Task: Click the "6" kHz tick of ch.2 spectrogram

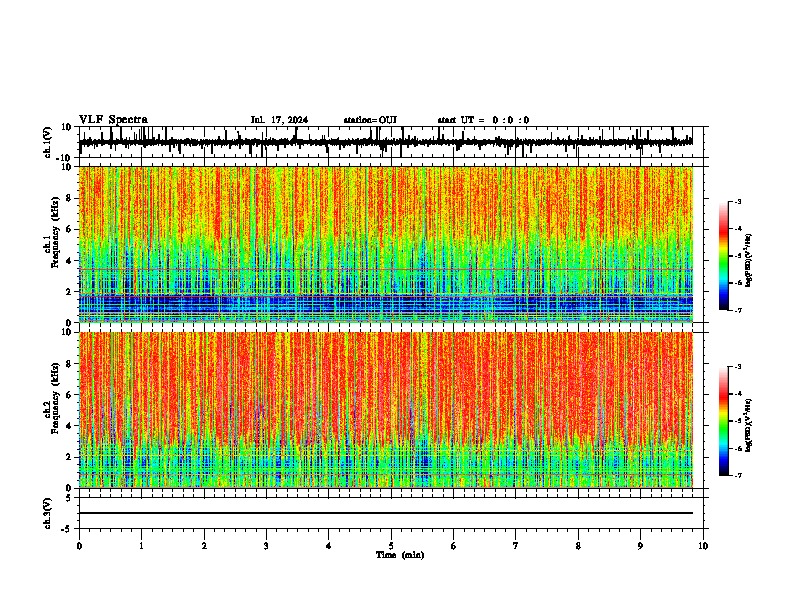Action: (69, 395)
